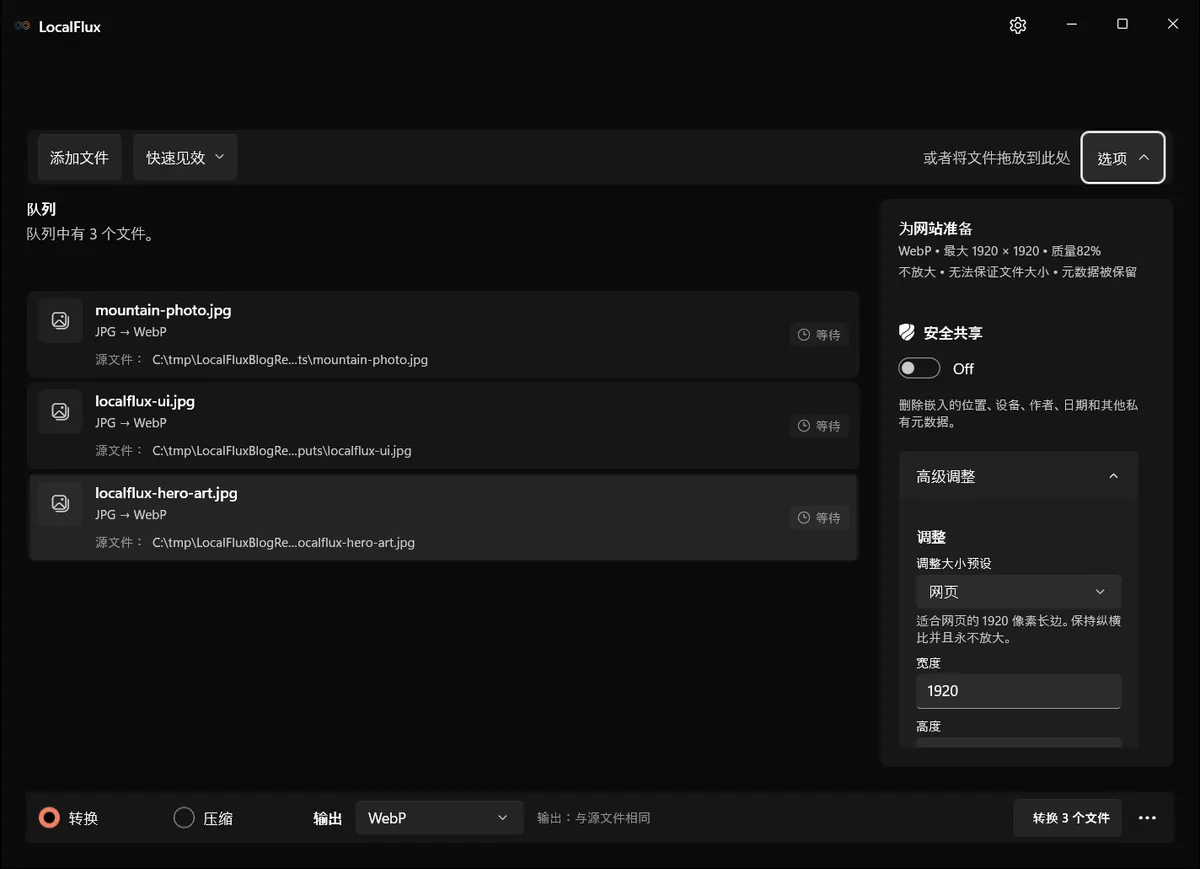The height and width of the screenshot is (869, 1200).
Task: Click the 输出:与源文件相同 text
Action: [593, 818]
